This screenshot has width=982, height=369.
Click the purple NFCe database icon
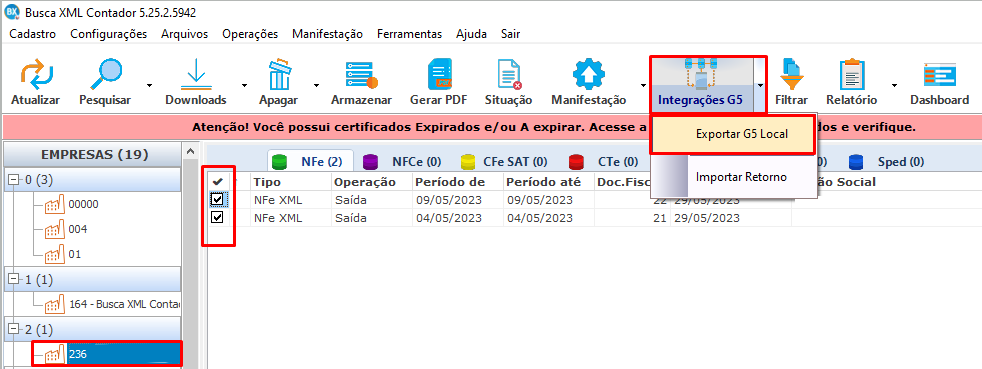[372, 162]
